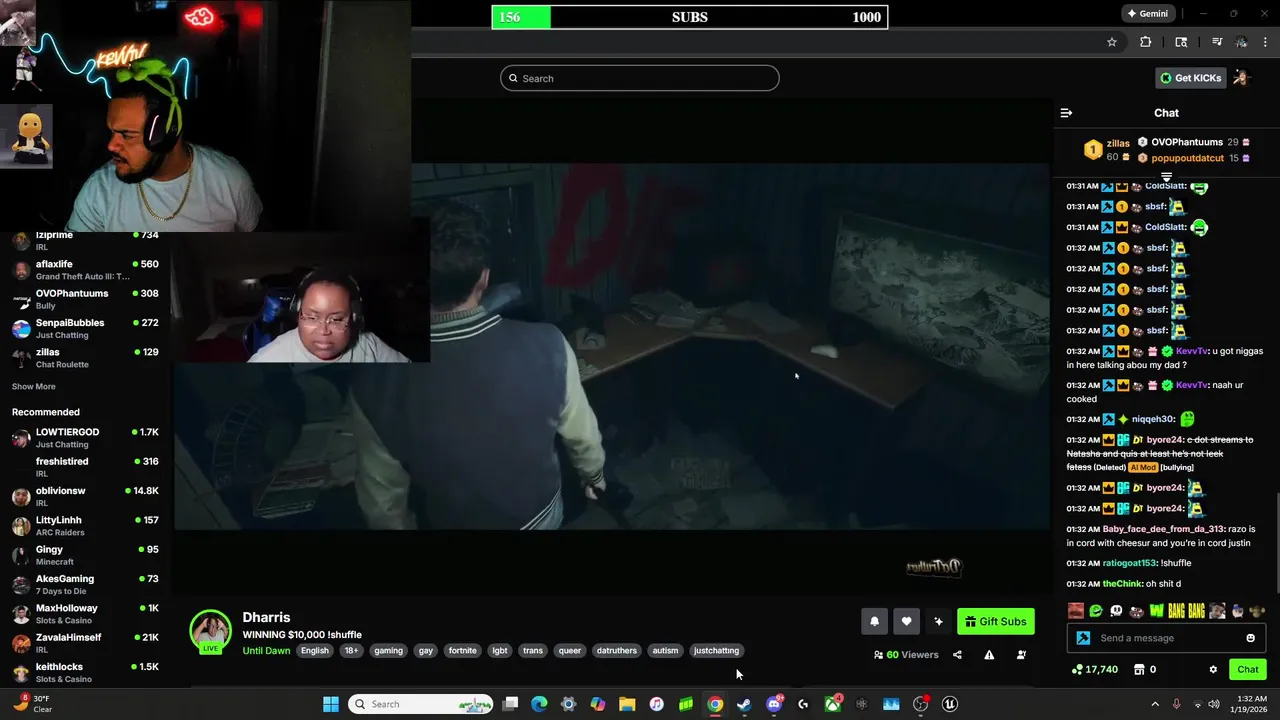Image resolution: width=1280 pixels, height=720 pixels.
Task: Click the gavel badge icon in the message box
Action: pyautogui.click(x=1083, y=638)
